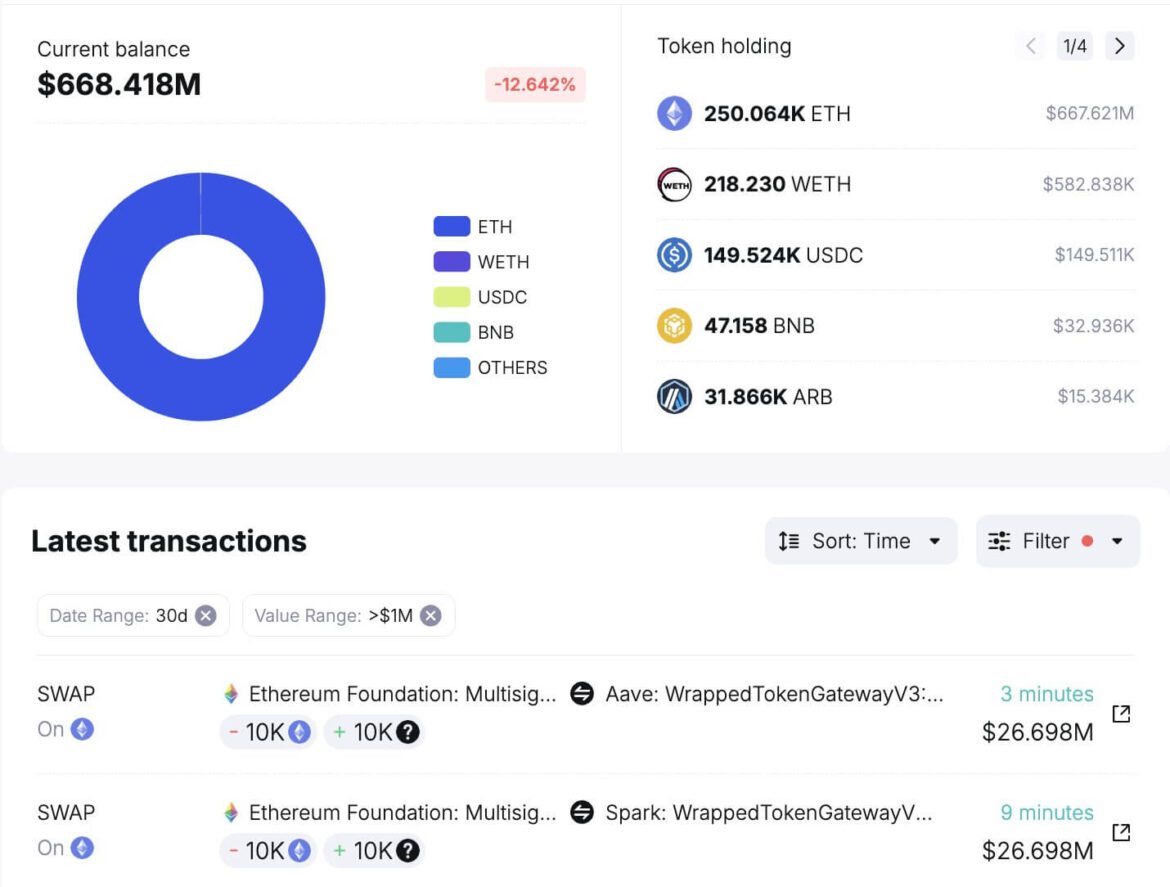Click the WETH token icon

tap(674, 184)
